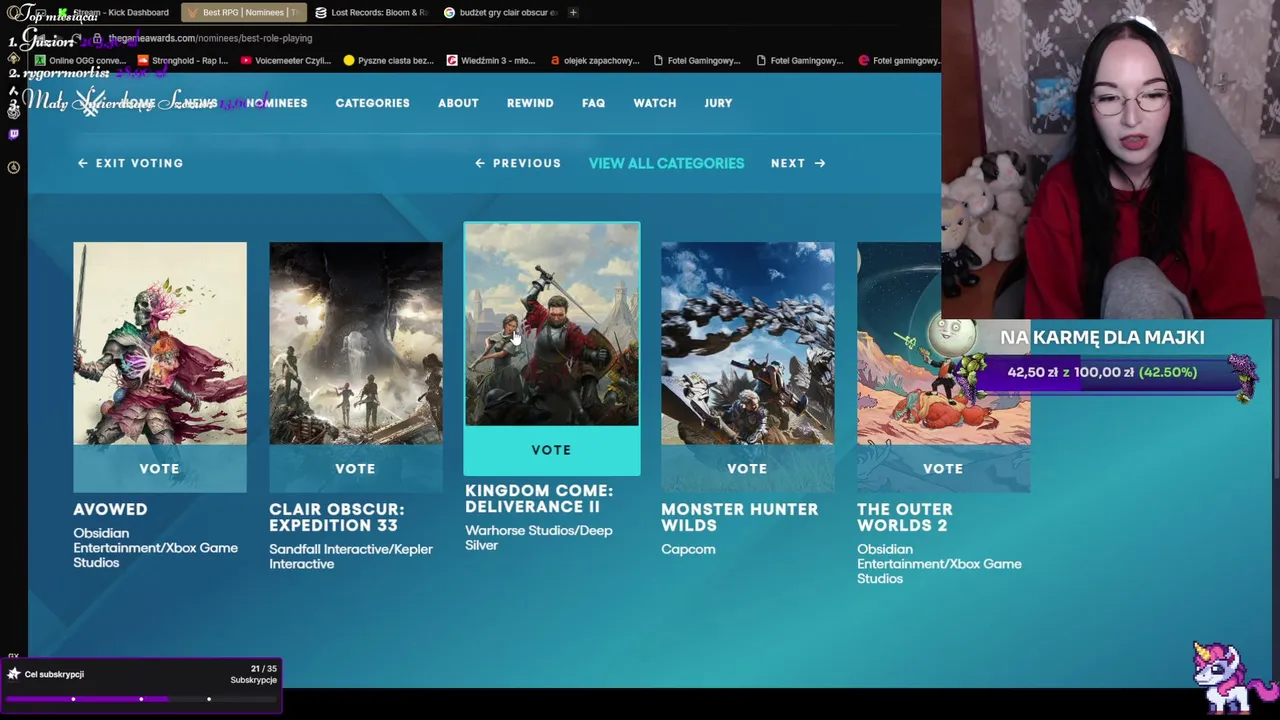This screenshot has width=1280, height=720.
Task: Open the FAQ nav item
Action: 593,103
